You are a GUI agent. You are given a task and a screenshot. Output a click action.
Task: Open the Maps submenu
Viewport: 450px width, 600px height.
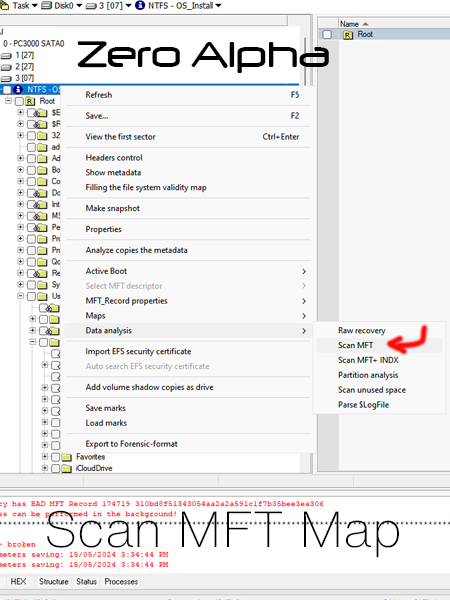pos(188,316)
